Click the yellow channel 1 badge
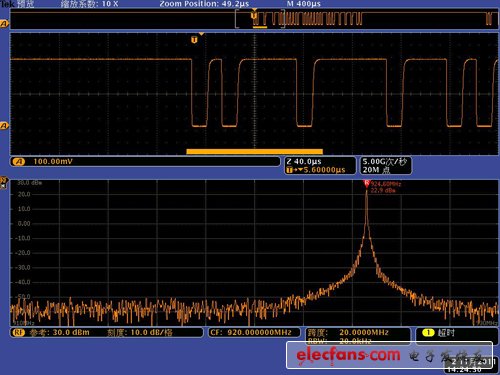This screenshot has width=500, height=375. point(428,332)
